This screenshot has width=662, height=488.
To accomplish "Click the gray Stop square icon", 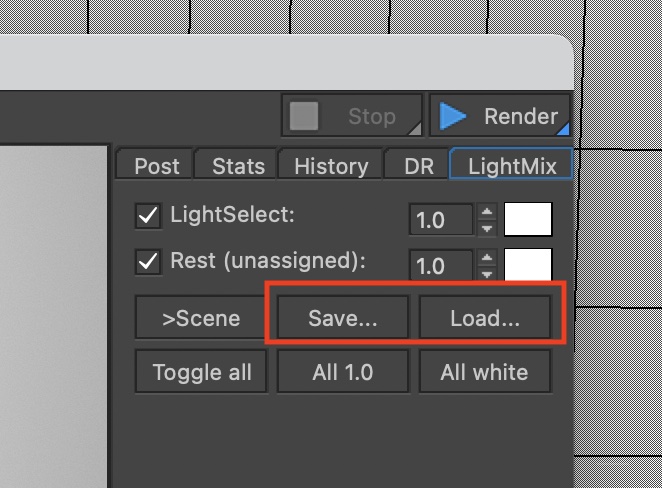I will [304, 116].
